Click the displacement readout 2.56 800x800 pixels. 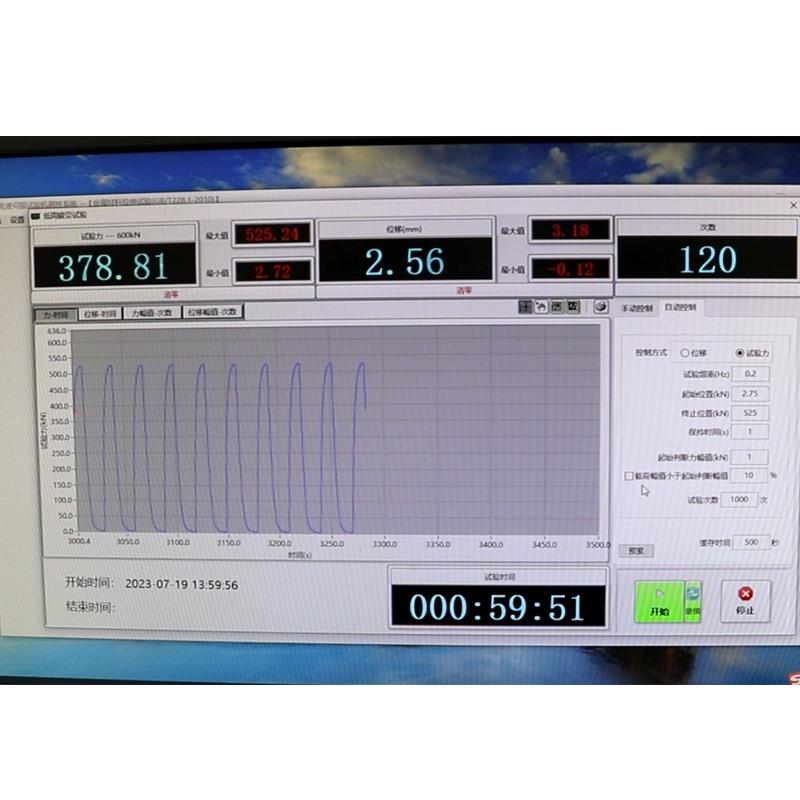coord(405,261)
